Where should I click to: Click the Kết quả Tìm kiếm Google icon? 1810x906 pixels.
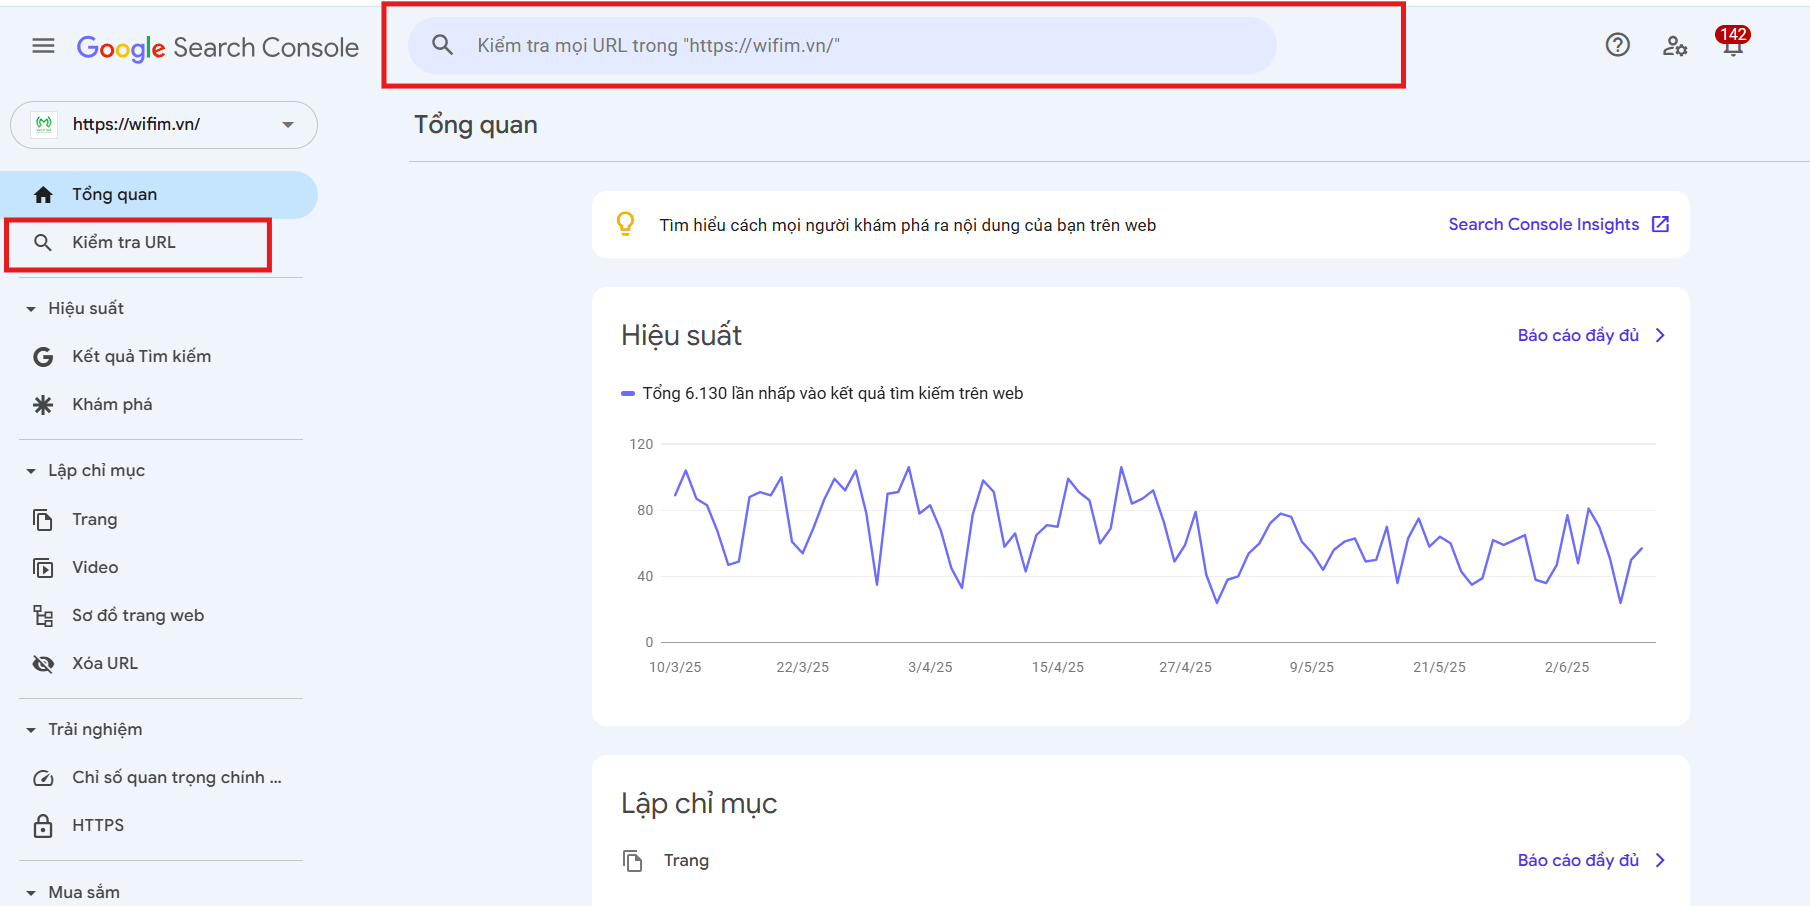[43, 357]
